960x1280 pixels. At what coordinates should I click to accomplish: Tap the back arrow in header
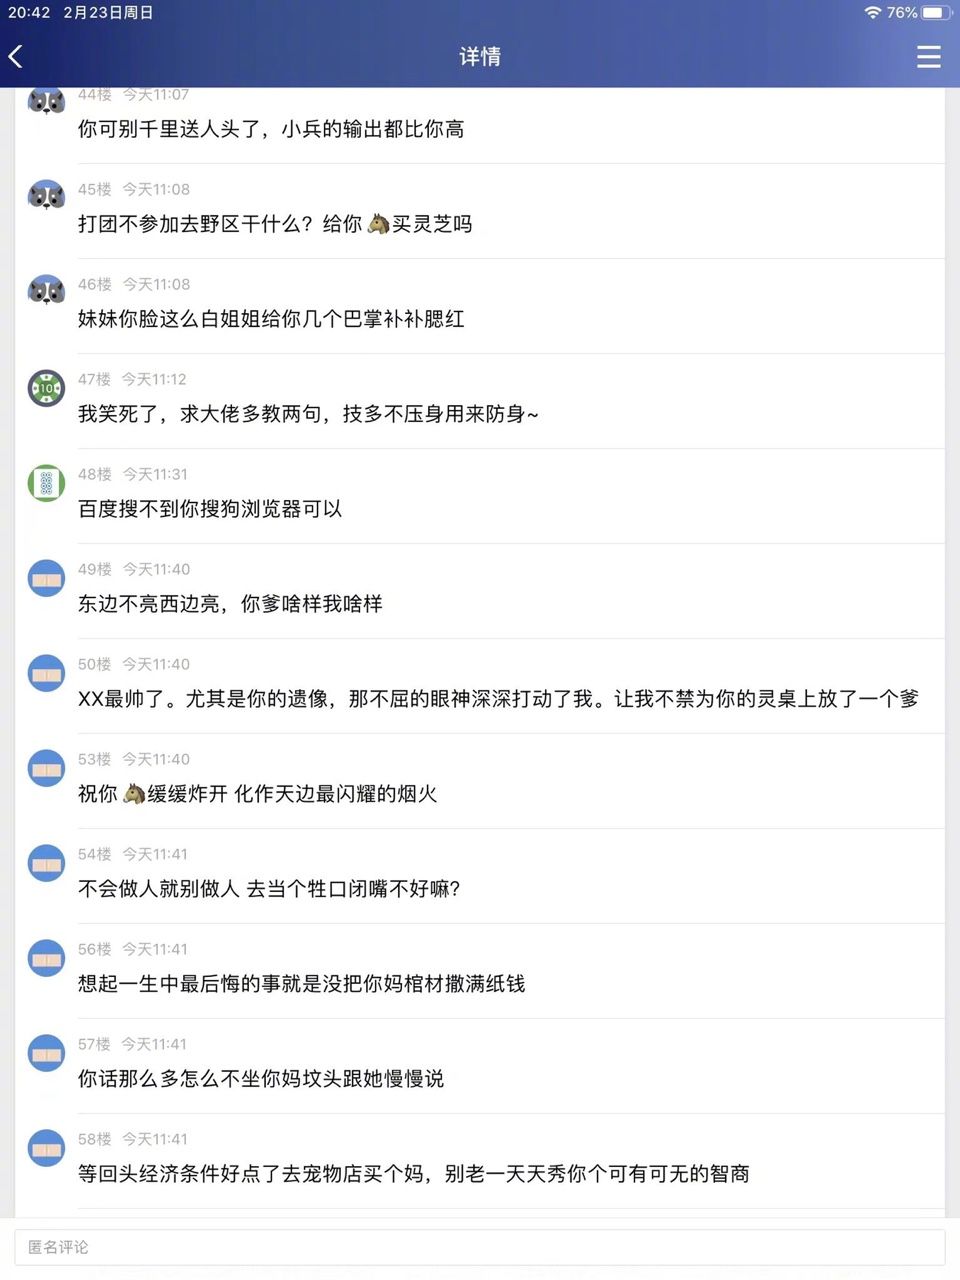point(16,57)
